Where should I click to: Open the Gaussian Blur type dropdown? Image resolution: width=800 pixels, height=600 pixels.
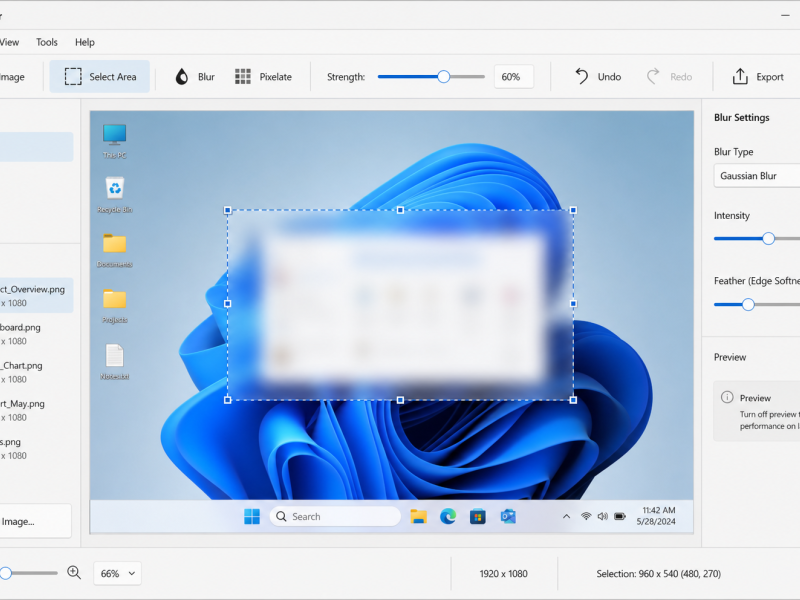pyautogui.click(x=757, y=176)
